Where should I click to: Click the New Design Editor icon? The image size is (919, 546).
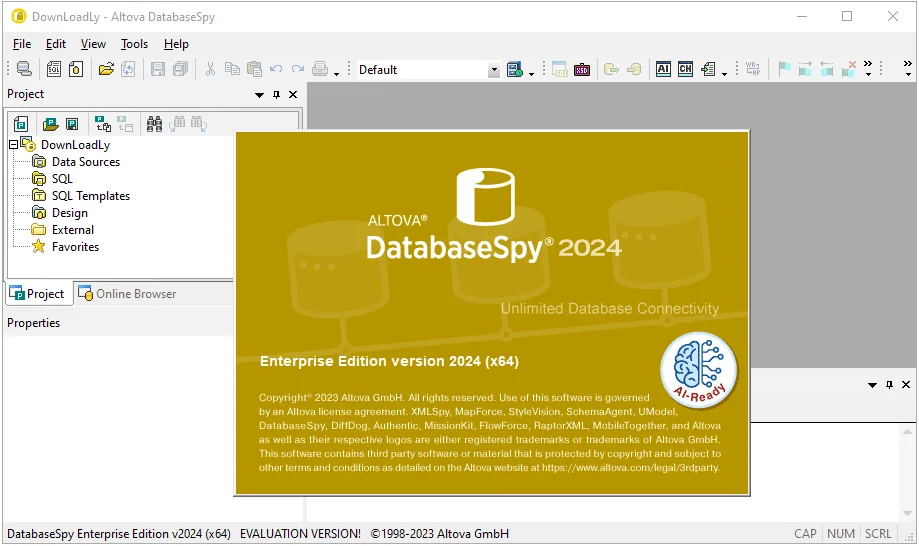(76, 69)
